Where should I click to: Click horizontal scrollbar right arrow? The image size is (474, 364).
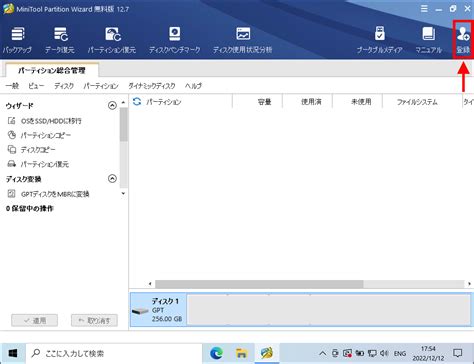[469, 284]
